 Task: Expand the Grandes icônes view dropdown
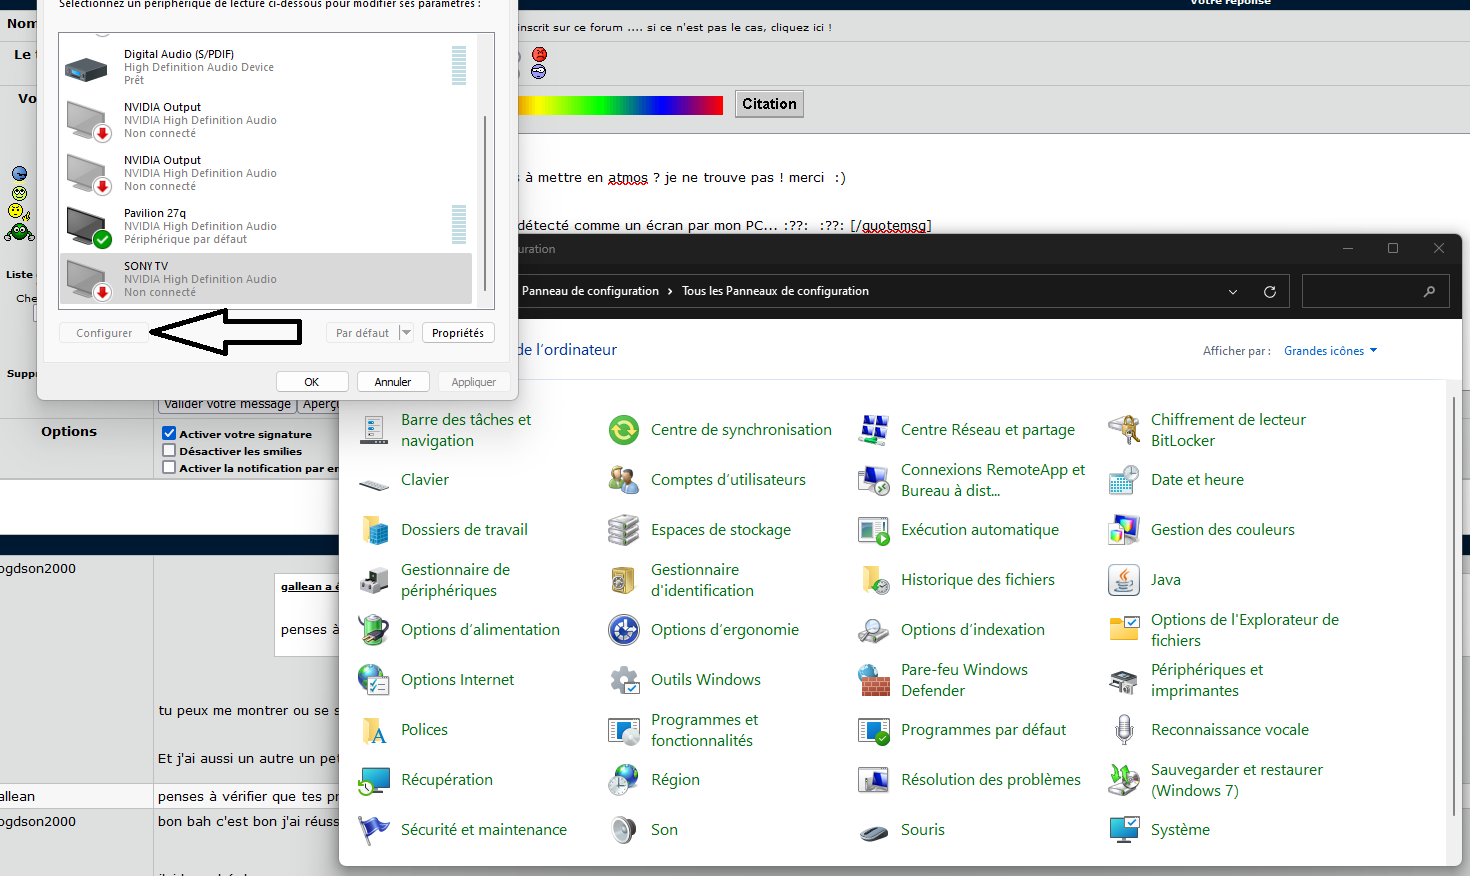[x=1331, y=351]
